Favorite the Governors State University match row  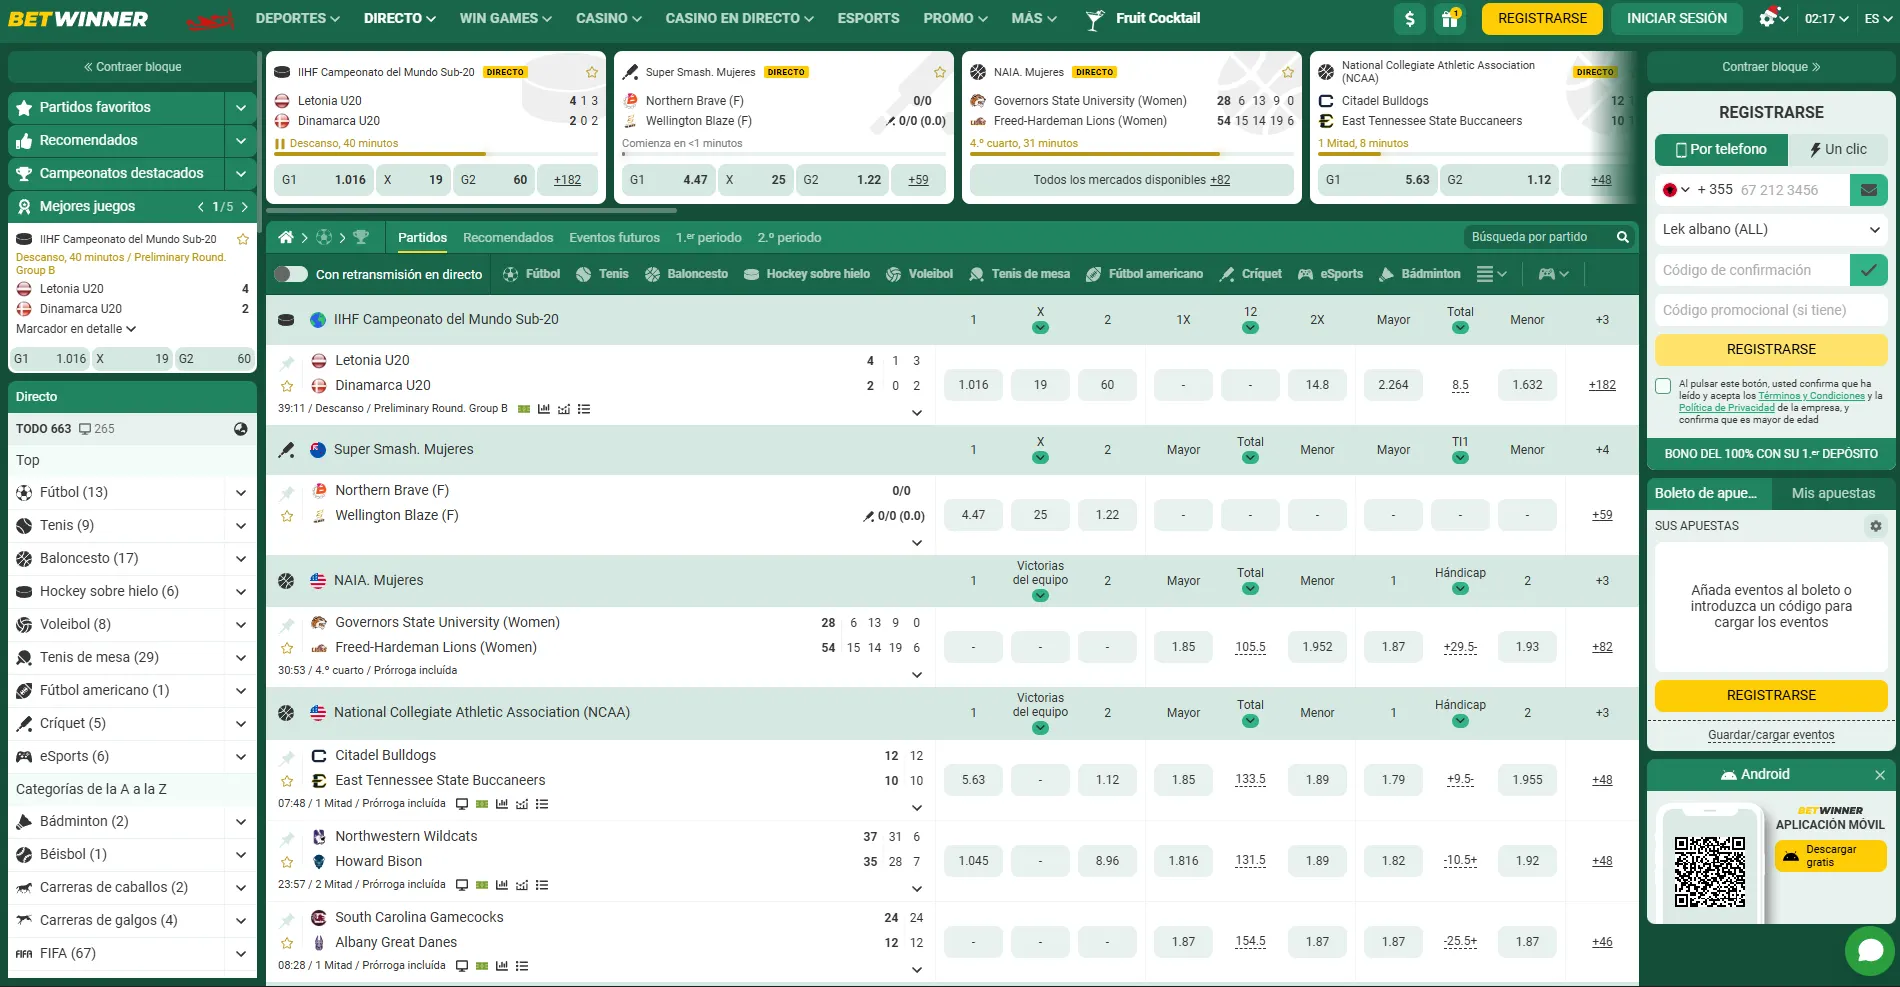287,648
